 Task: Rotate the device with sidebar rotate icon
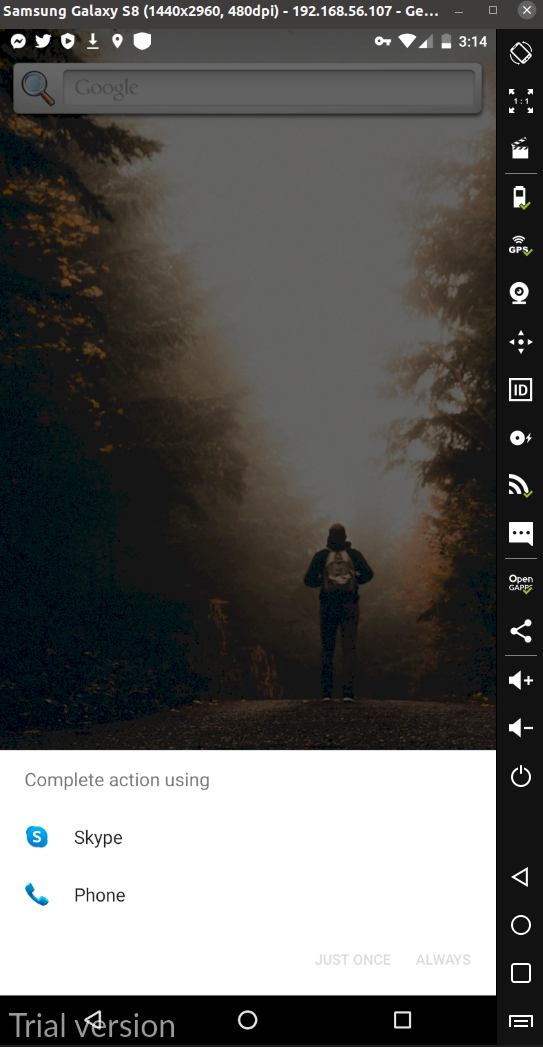click(x=520, y=53)
